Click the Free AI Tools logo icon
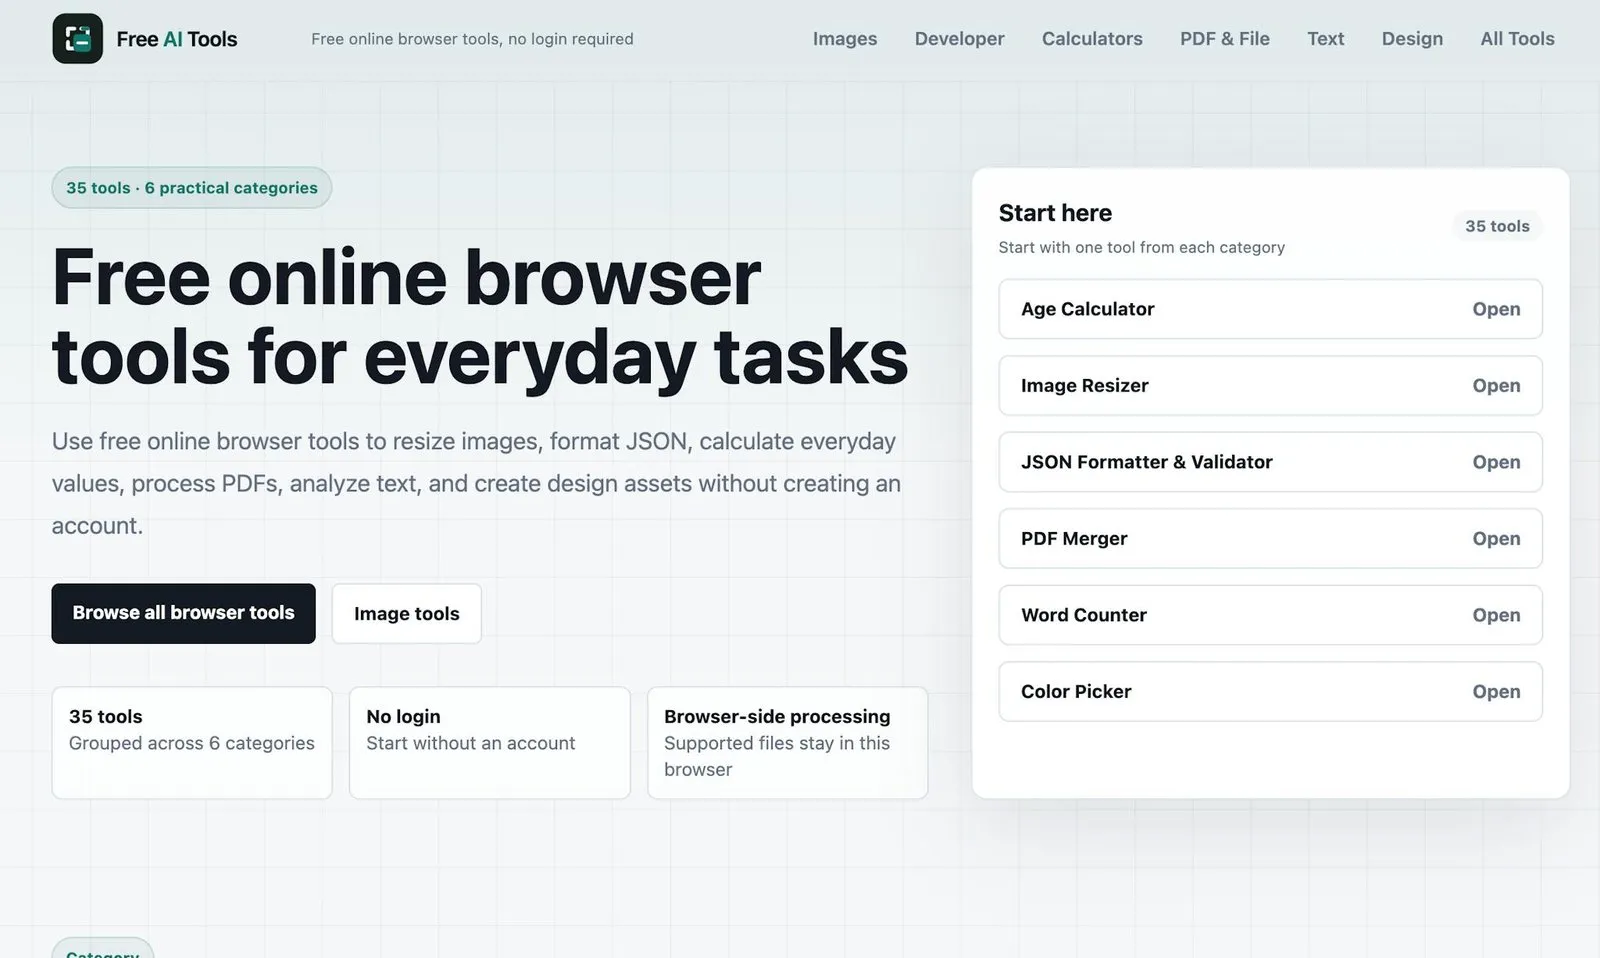The image size is (1600, 958). [x=77, y=39]
